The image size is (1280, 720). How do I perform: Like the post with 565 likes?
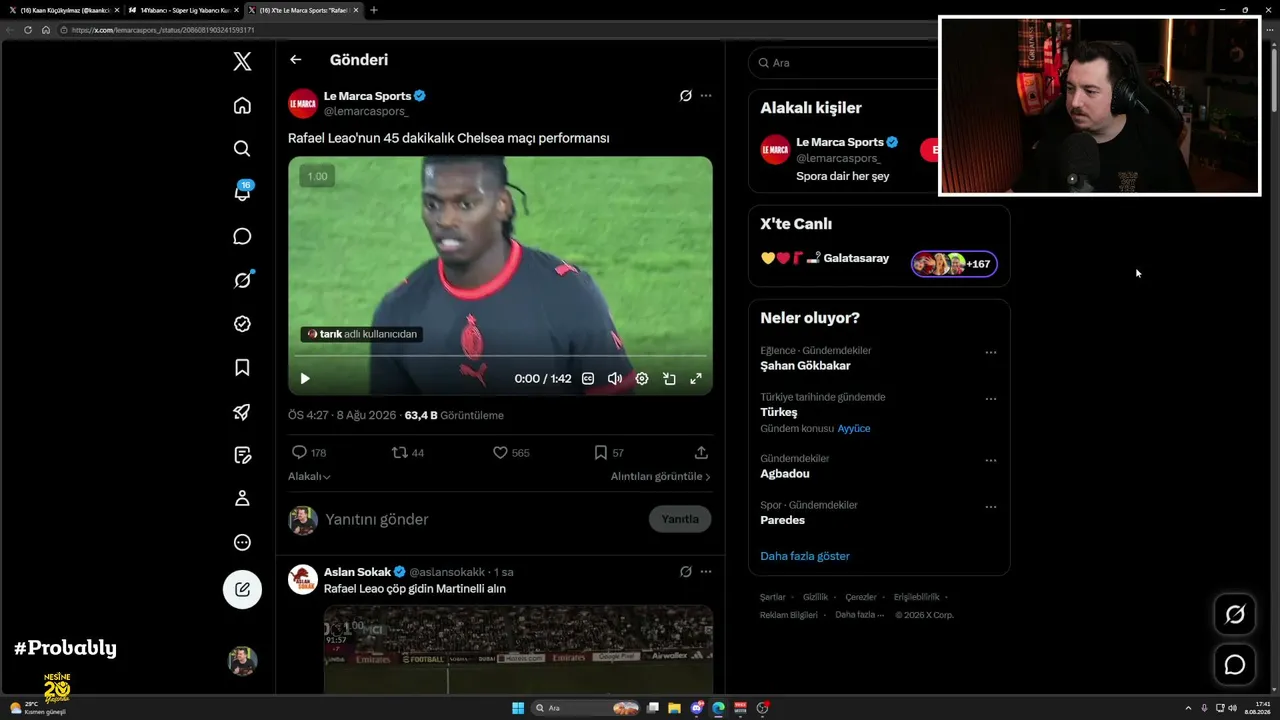(x=511, y=453)
